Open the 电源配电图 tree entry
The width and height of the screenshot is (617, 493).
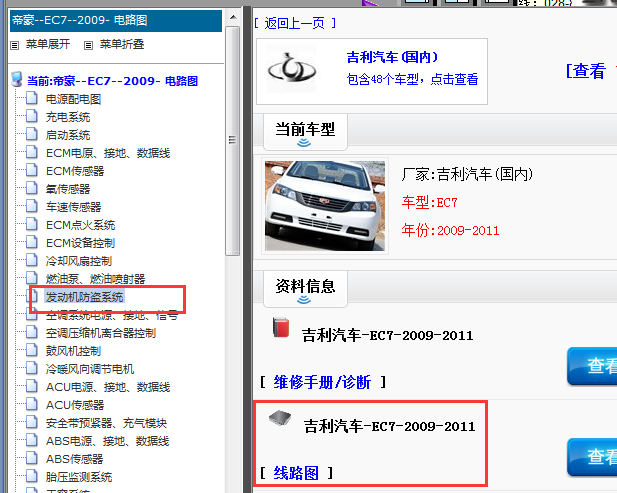tap(74, 99)
